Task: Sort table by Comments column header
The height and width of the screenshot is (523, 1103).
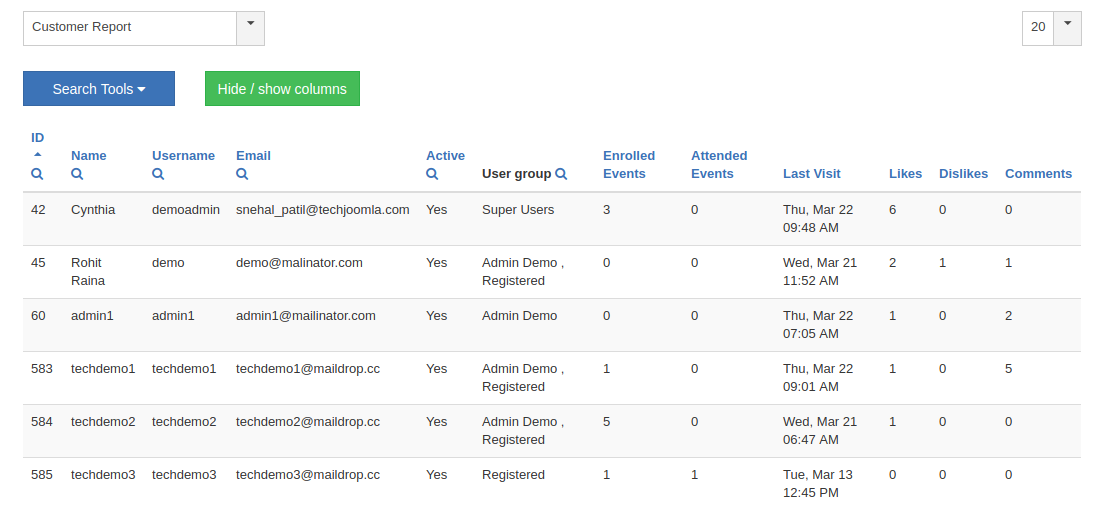Action: [x=1038, y=174]
